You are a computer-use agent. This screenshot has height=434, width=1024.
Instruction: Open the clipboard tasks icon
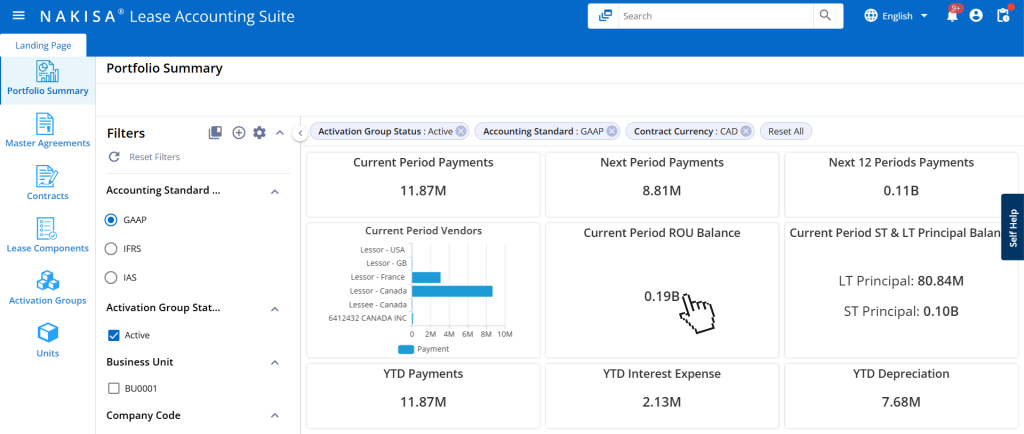1003,16
